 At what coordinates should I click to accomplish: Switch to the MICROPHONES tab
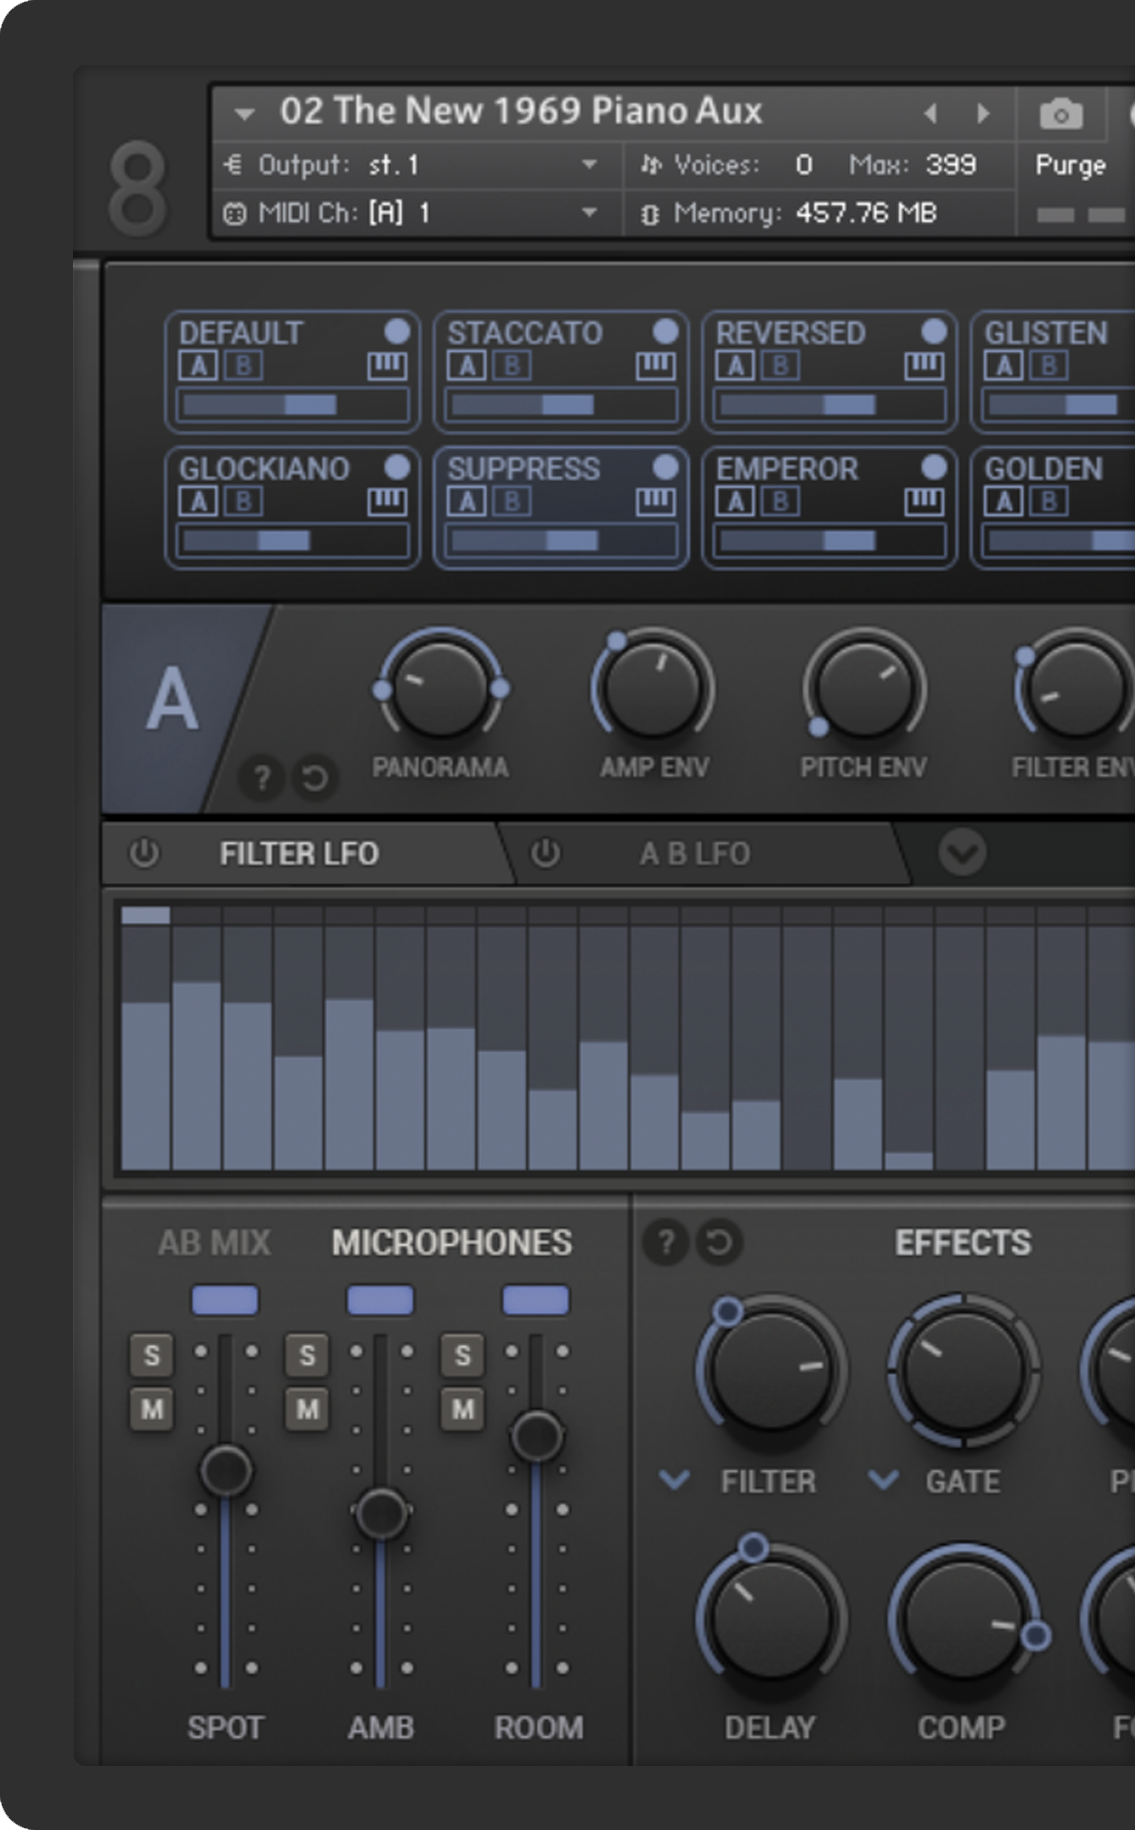point(452,1243)
